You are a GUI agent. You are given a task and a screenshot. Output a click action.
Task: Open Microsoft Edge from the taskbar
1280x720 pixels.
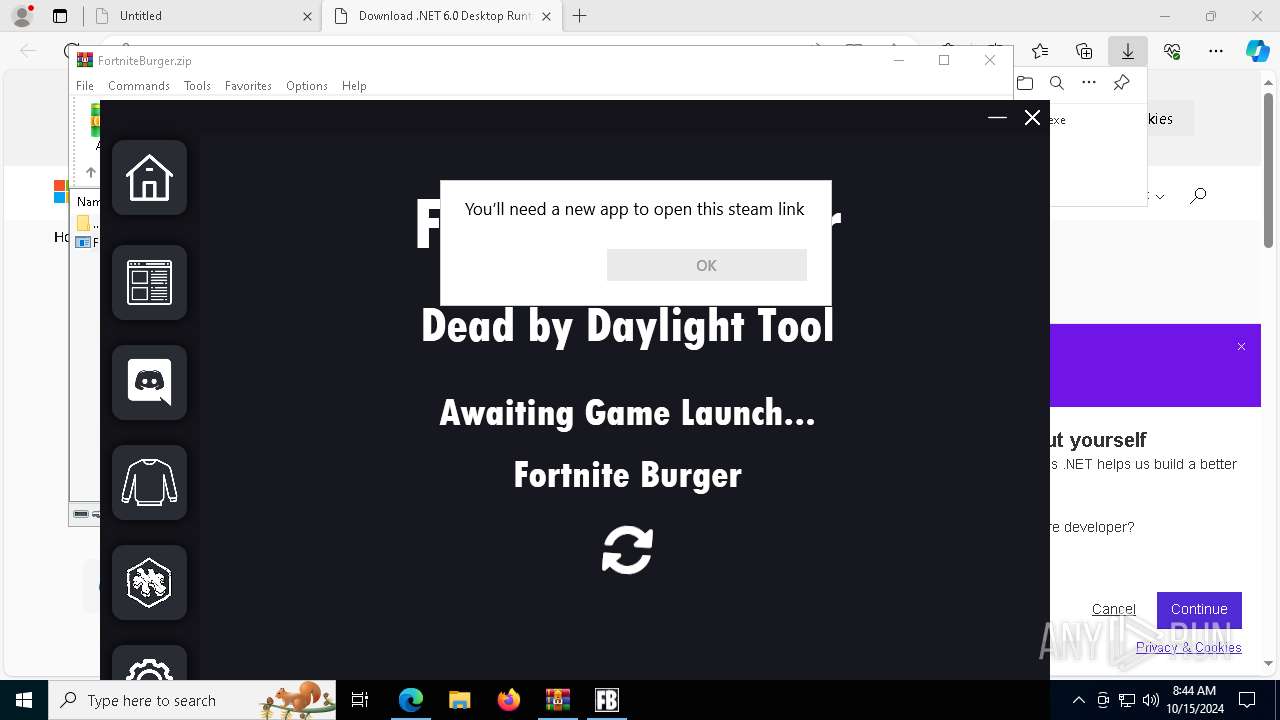coord(411,700)
